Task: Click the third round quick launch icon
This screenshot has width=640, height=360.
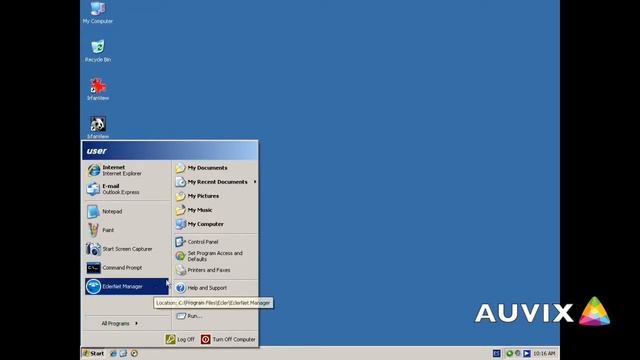Action: pos(134,353)
